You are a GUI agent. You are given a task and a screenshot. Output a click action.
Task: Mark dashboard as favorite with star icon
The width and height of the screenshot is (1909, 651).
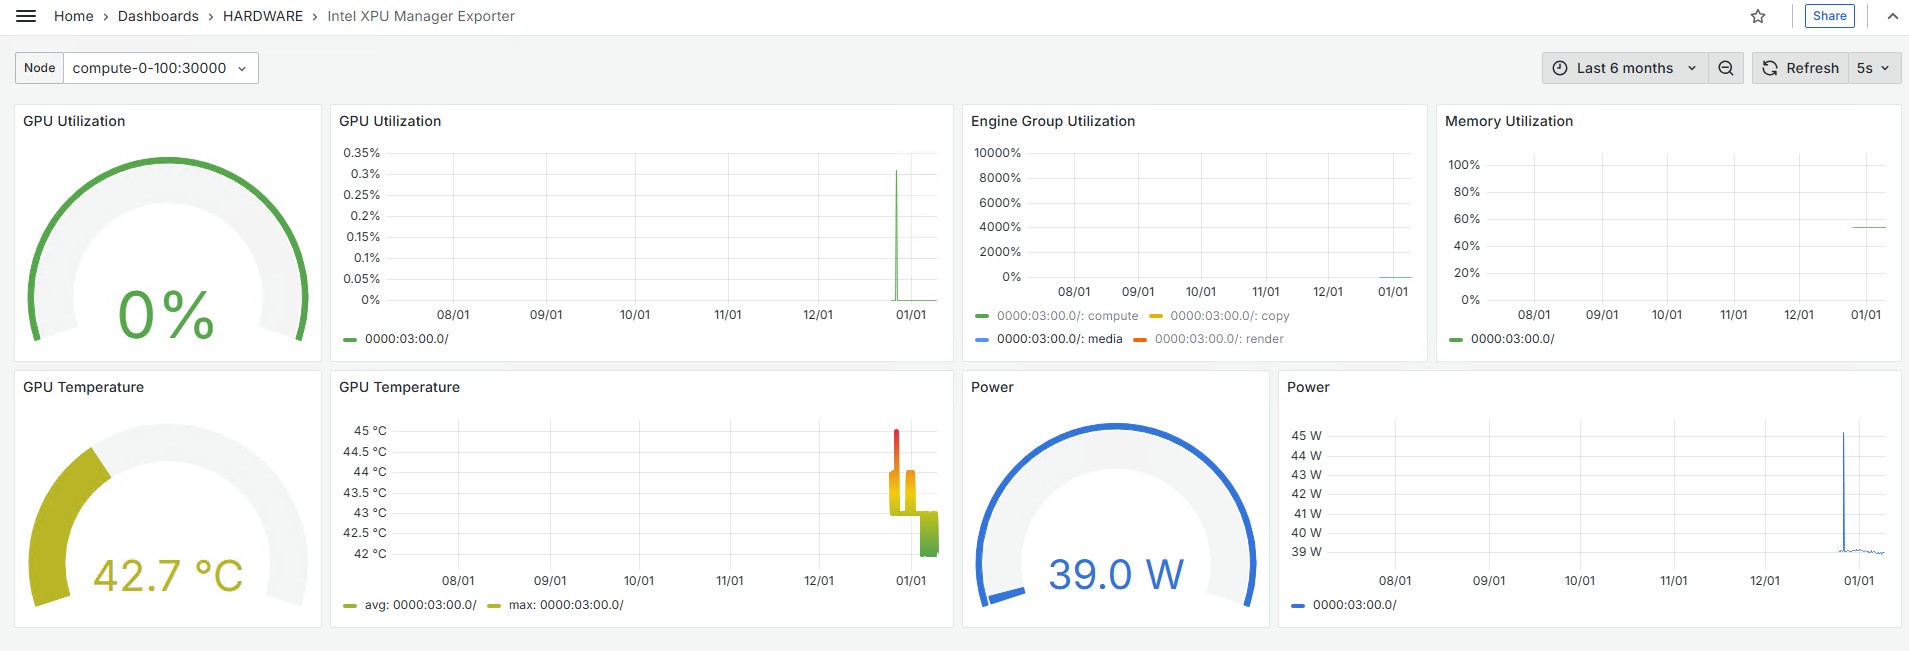tap(1758, 16)
